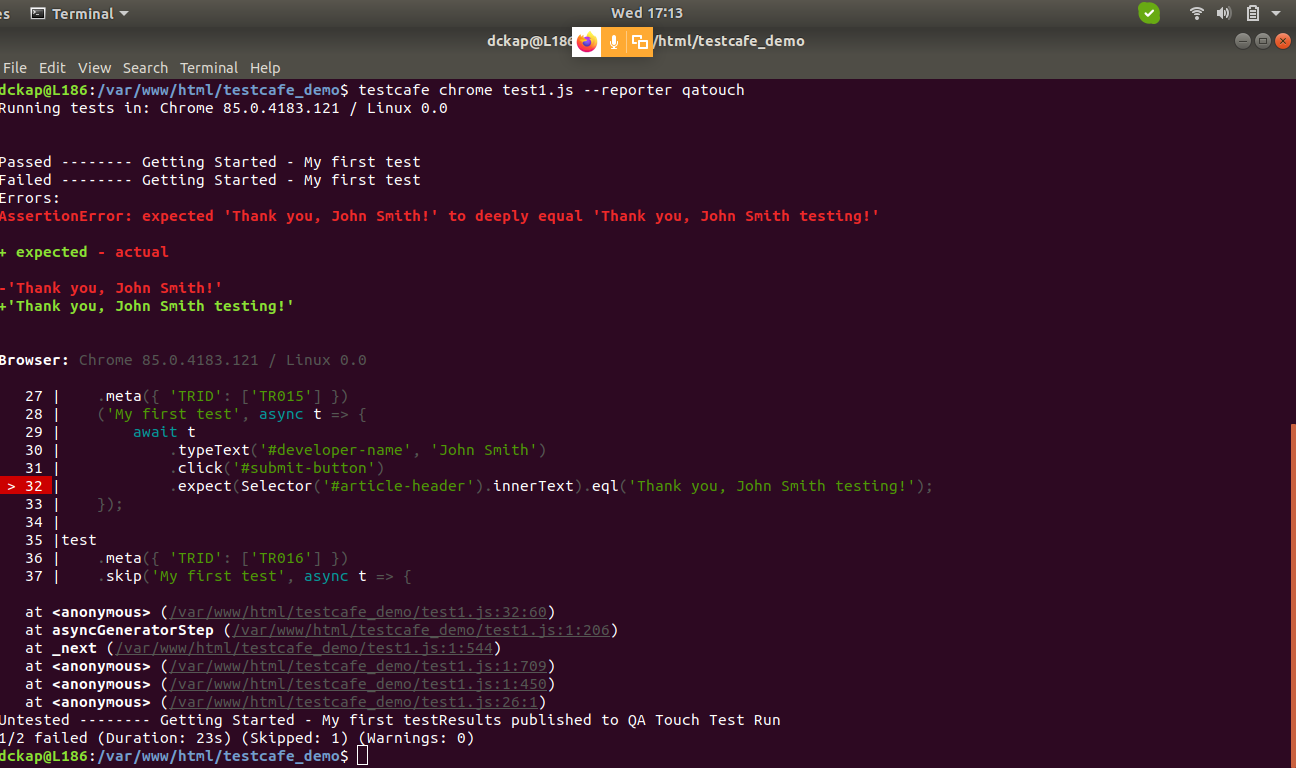Viewport: 1296px width, 768px height.
Task: Open the test1.js:32:60 stack trace link
Action: click(x=357, y=612)
